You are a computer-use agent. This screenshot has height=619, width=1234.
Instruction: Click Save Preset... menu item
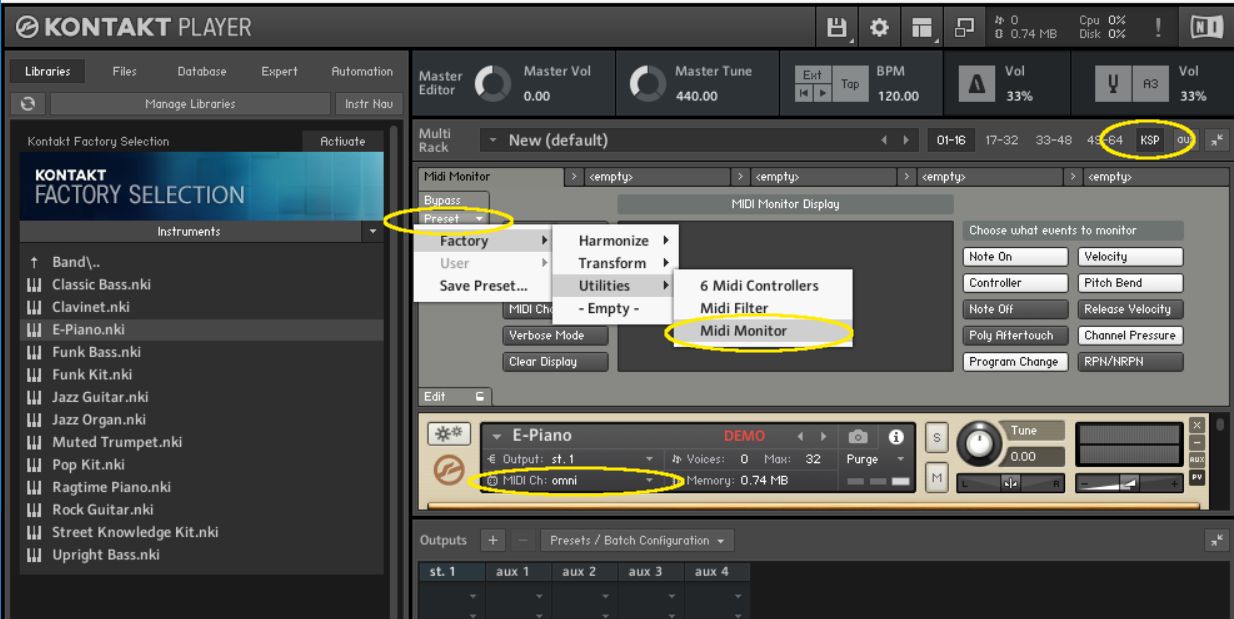[483, 285]
